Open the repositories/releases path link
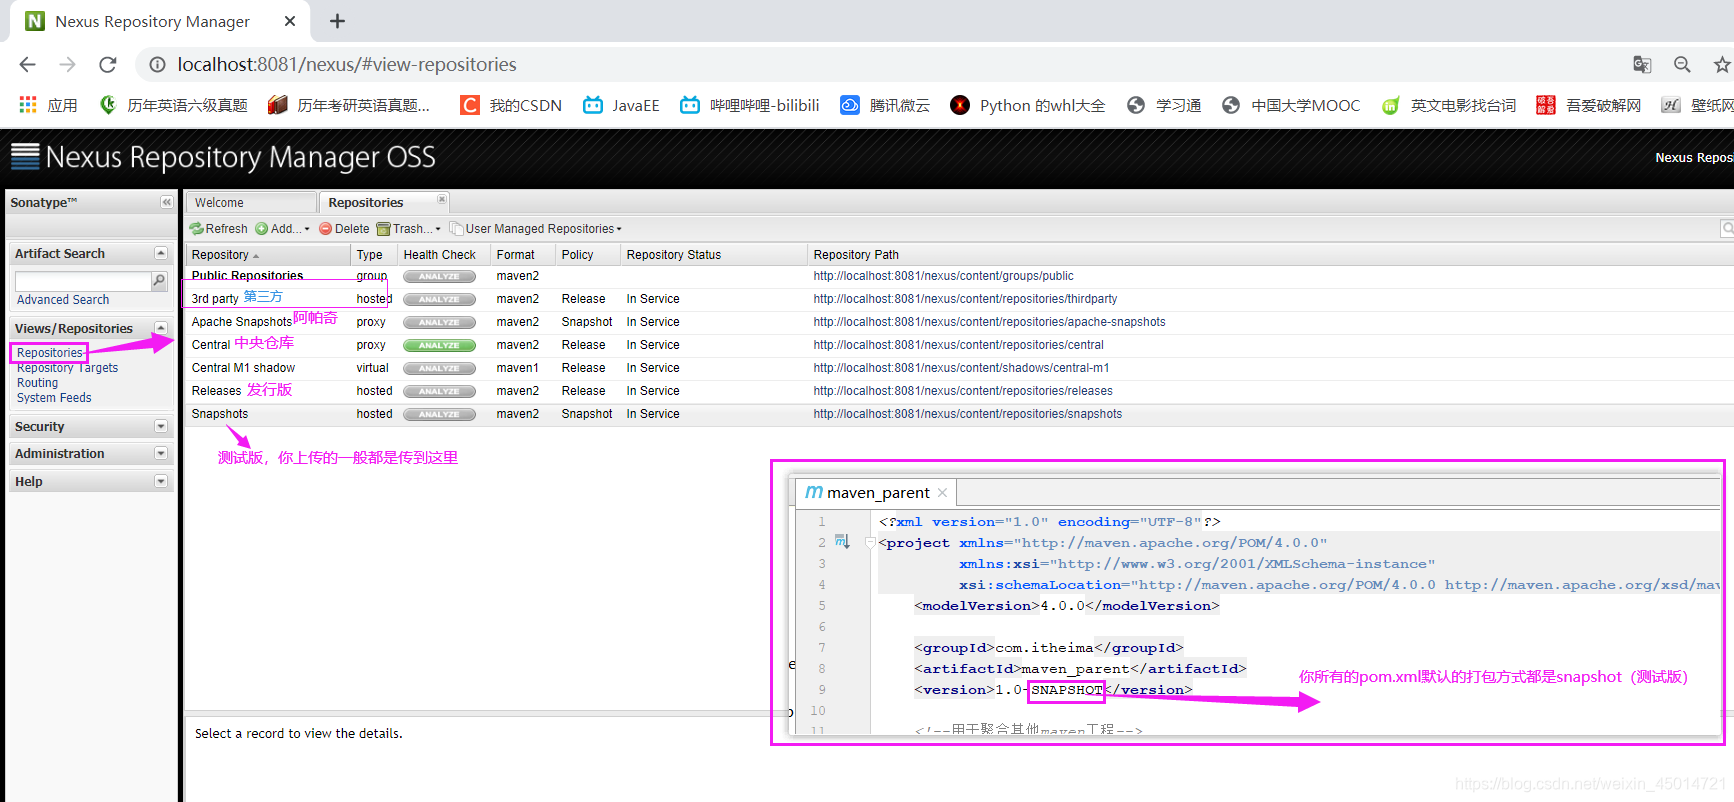 (x=962, y=391)
